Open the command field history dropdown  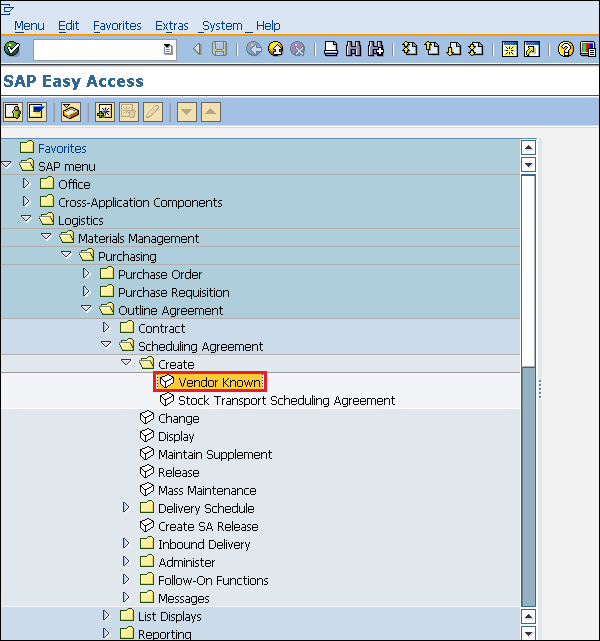168,49
